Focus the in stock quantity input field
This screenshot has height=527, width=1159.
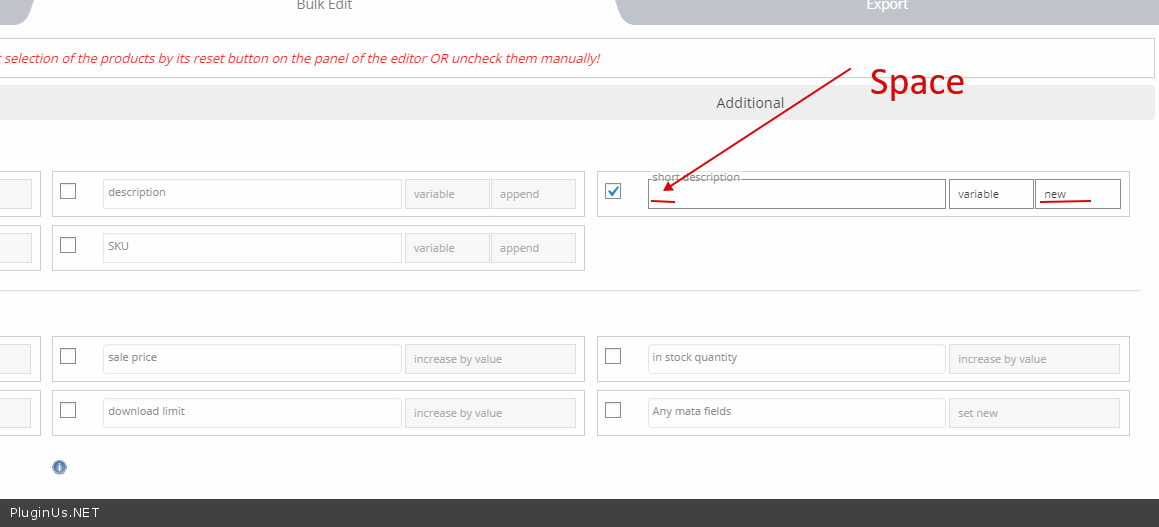pyautogui.click(x=796, y=359)
